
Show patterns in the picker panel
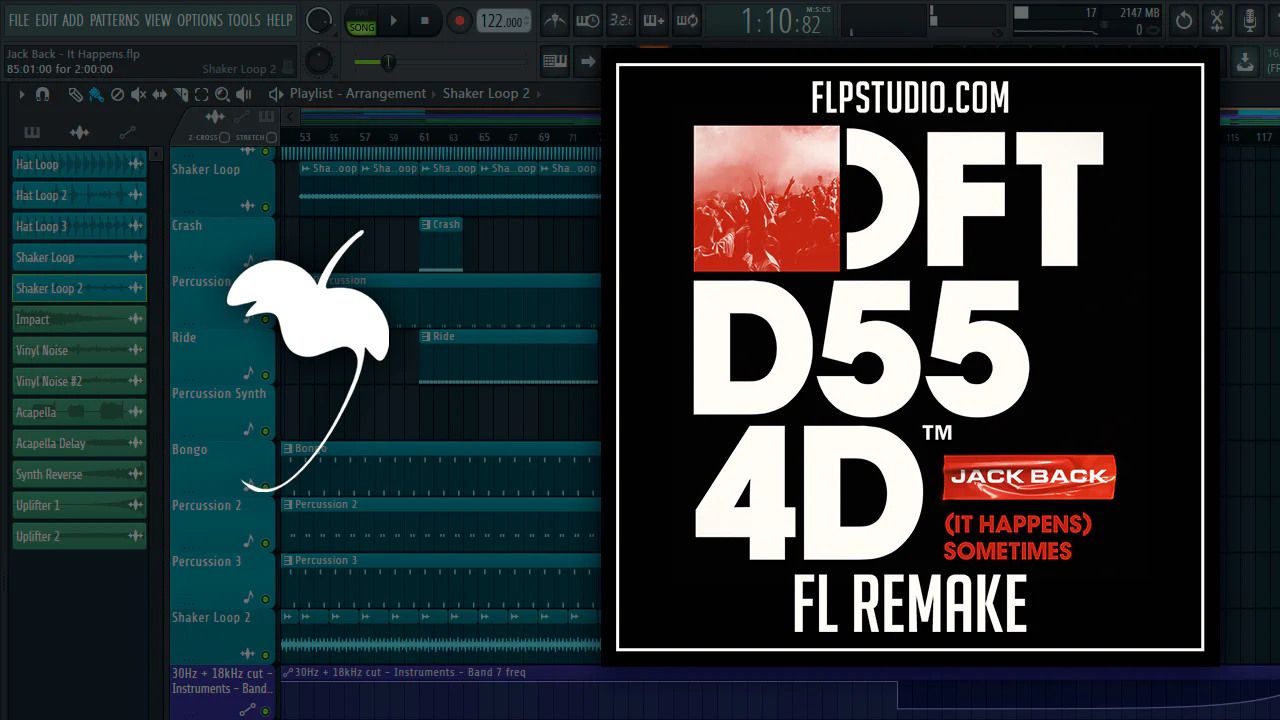coord(32,132)
